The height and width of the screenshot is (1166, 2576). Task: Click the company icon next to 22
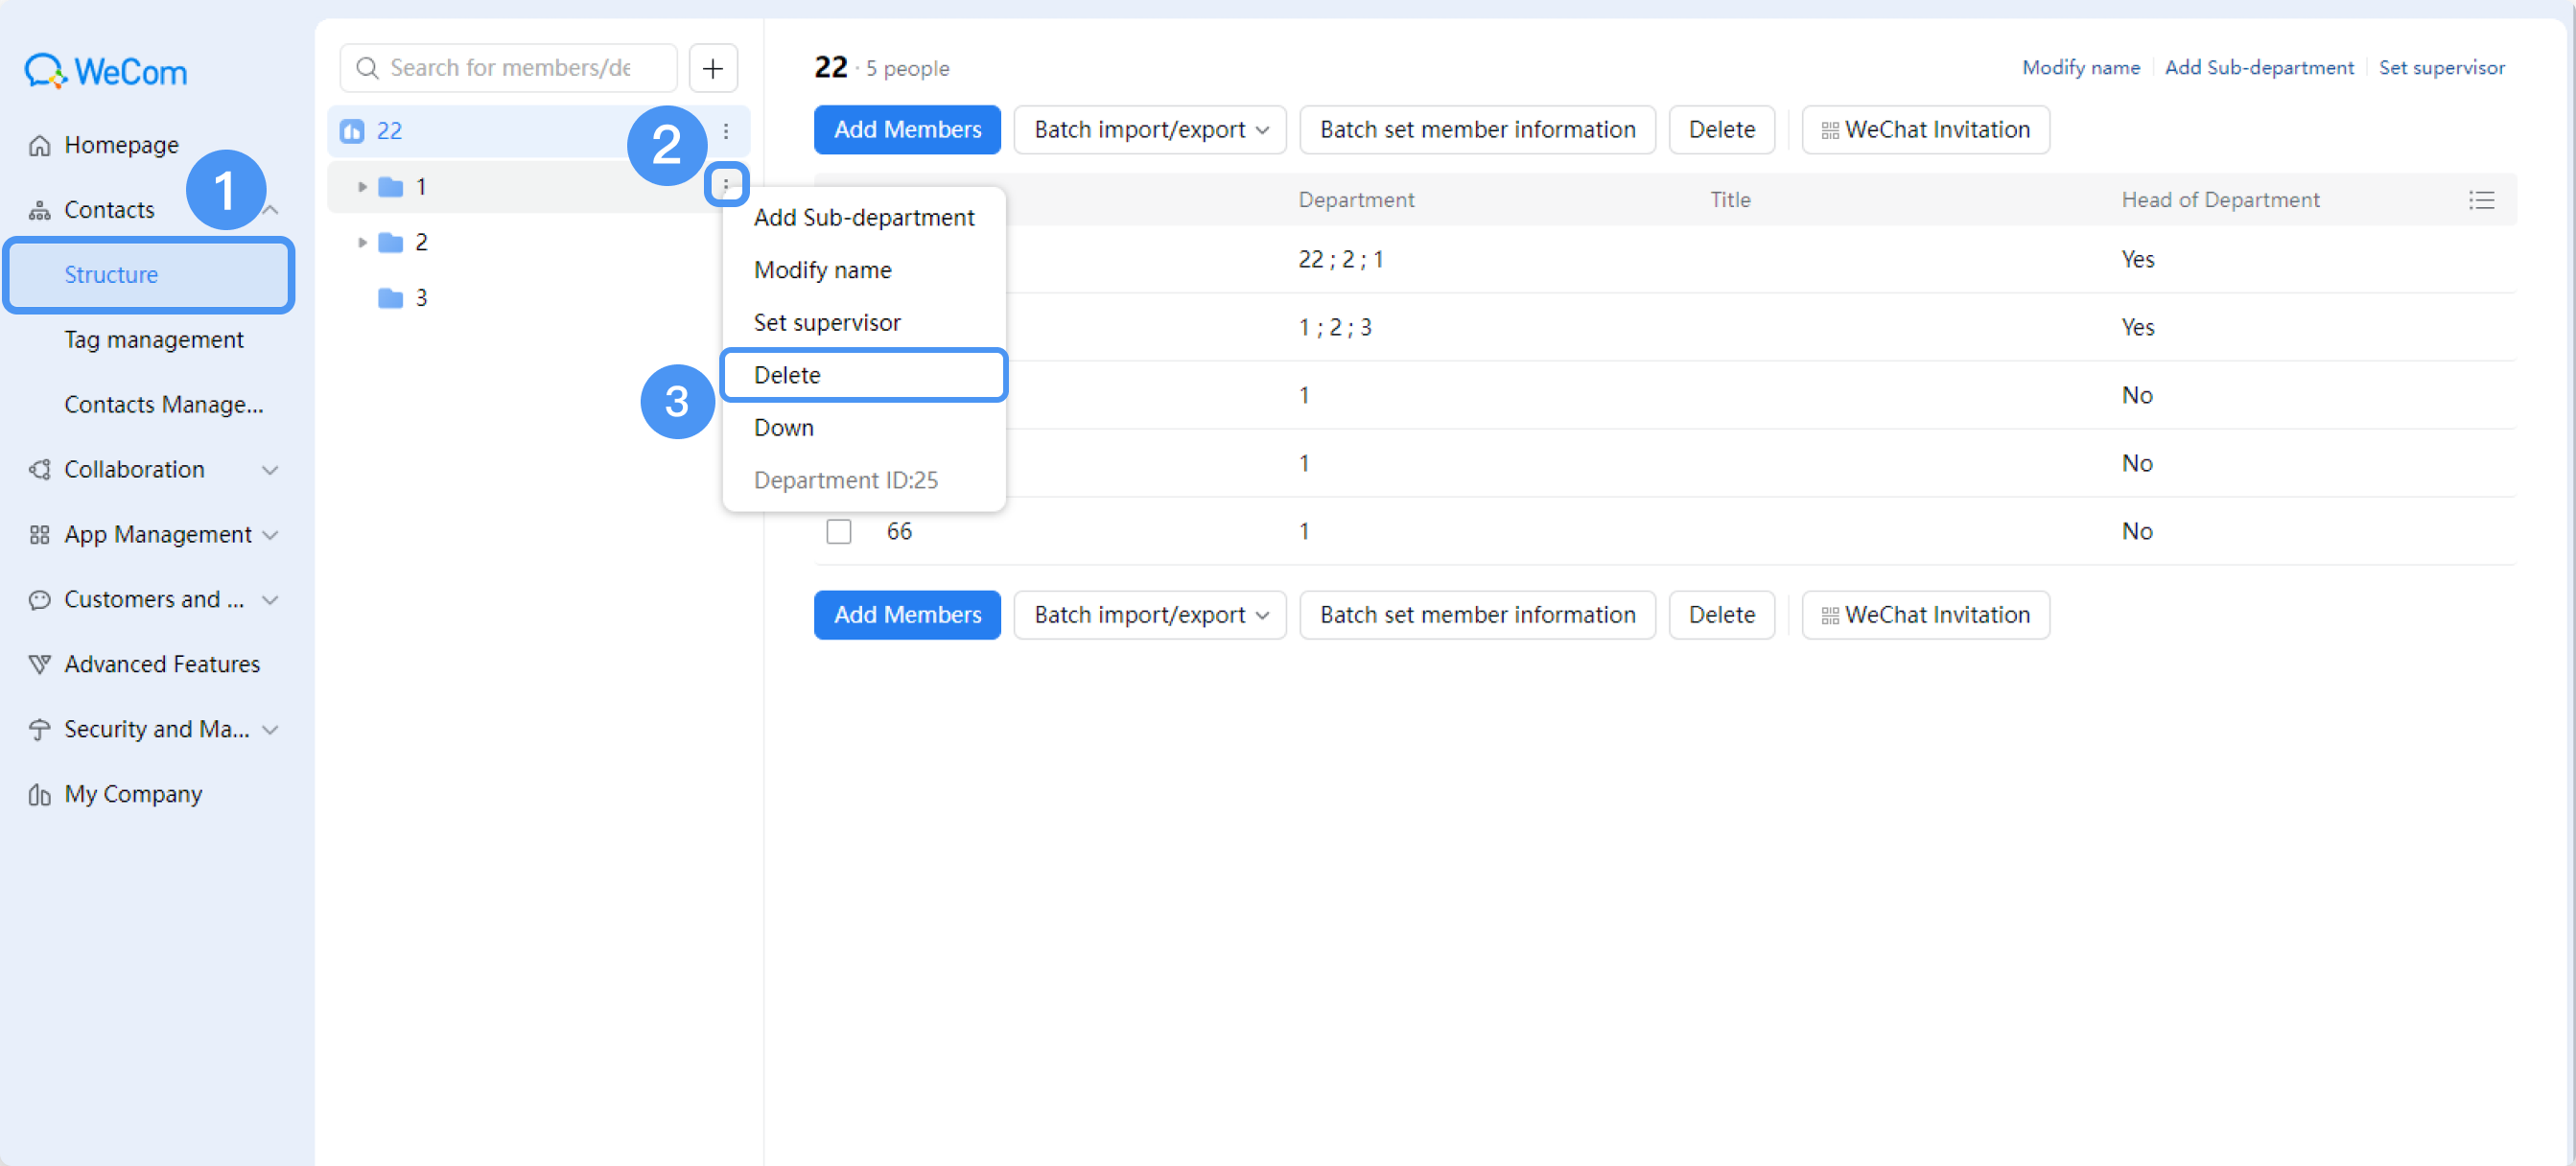point(352,131)
